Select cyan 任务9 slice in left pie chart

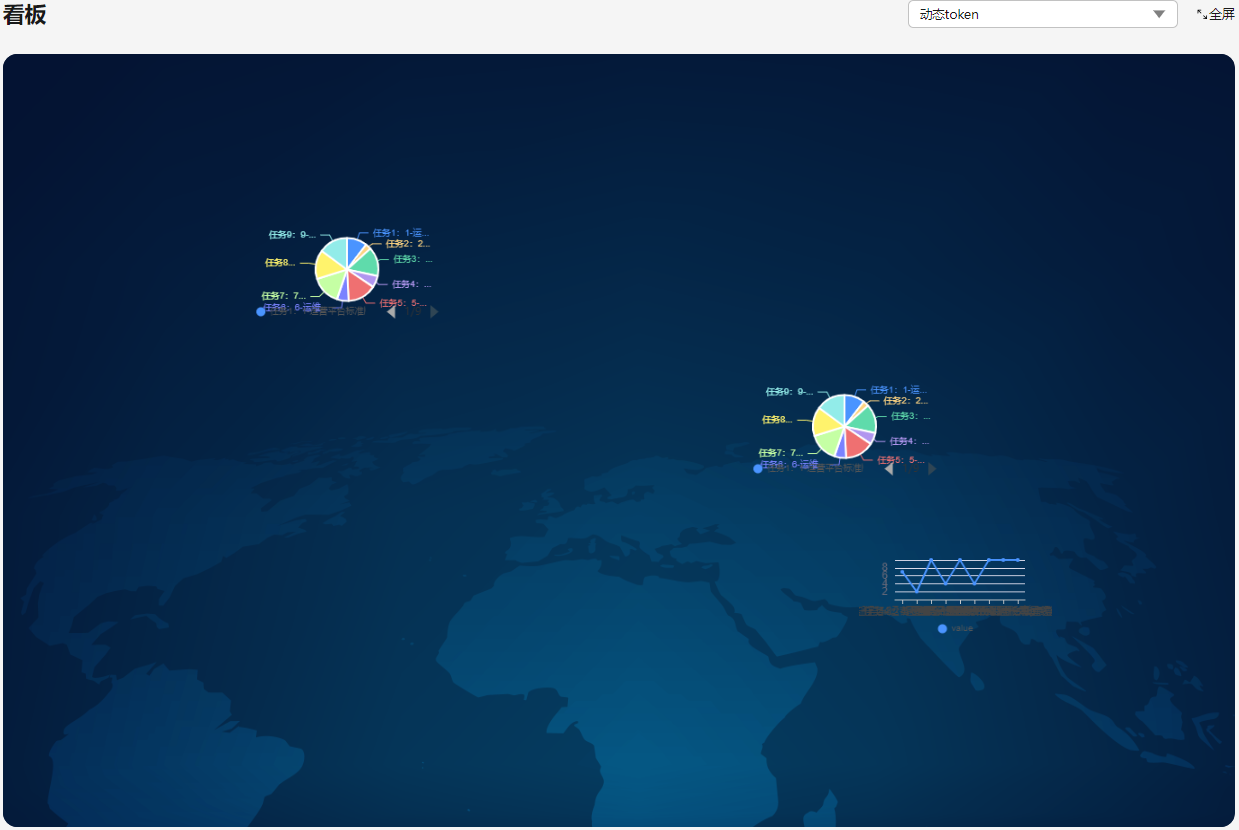pos(335,250)
